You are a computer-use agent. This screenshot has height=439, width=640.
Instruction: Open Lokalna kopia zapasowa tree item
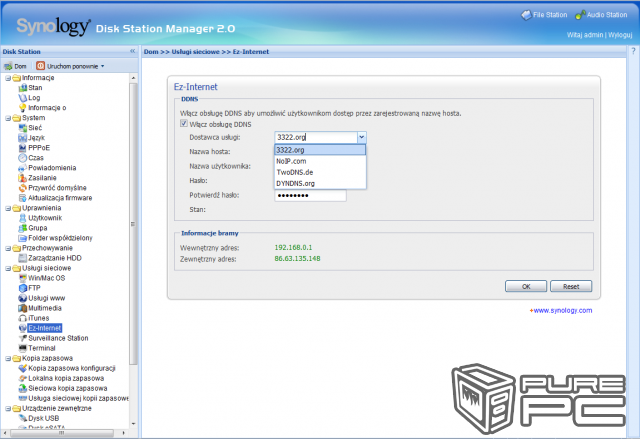tap(66, 378)
